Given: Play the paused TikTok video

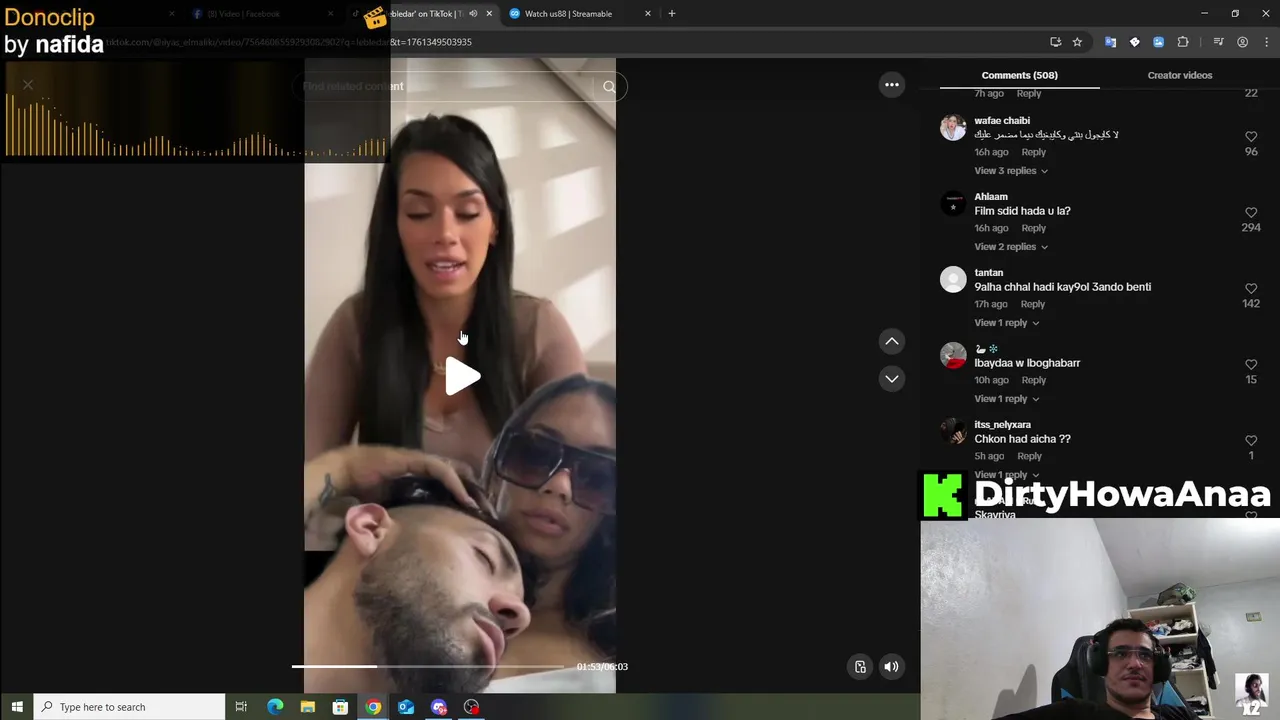Looking at the screenshot, I should tap(462, 377).
